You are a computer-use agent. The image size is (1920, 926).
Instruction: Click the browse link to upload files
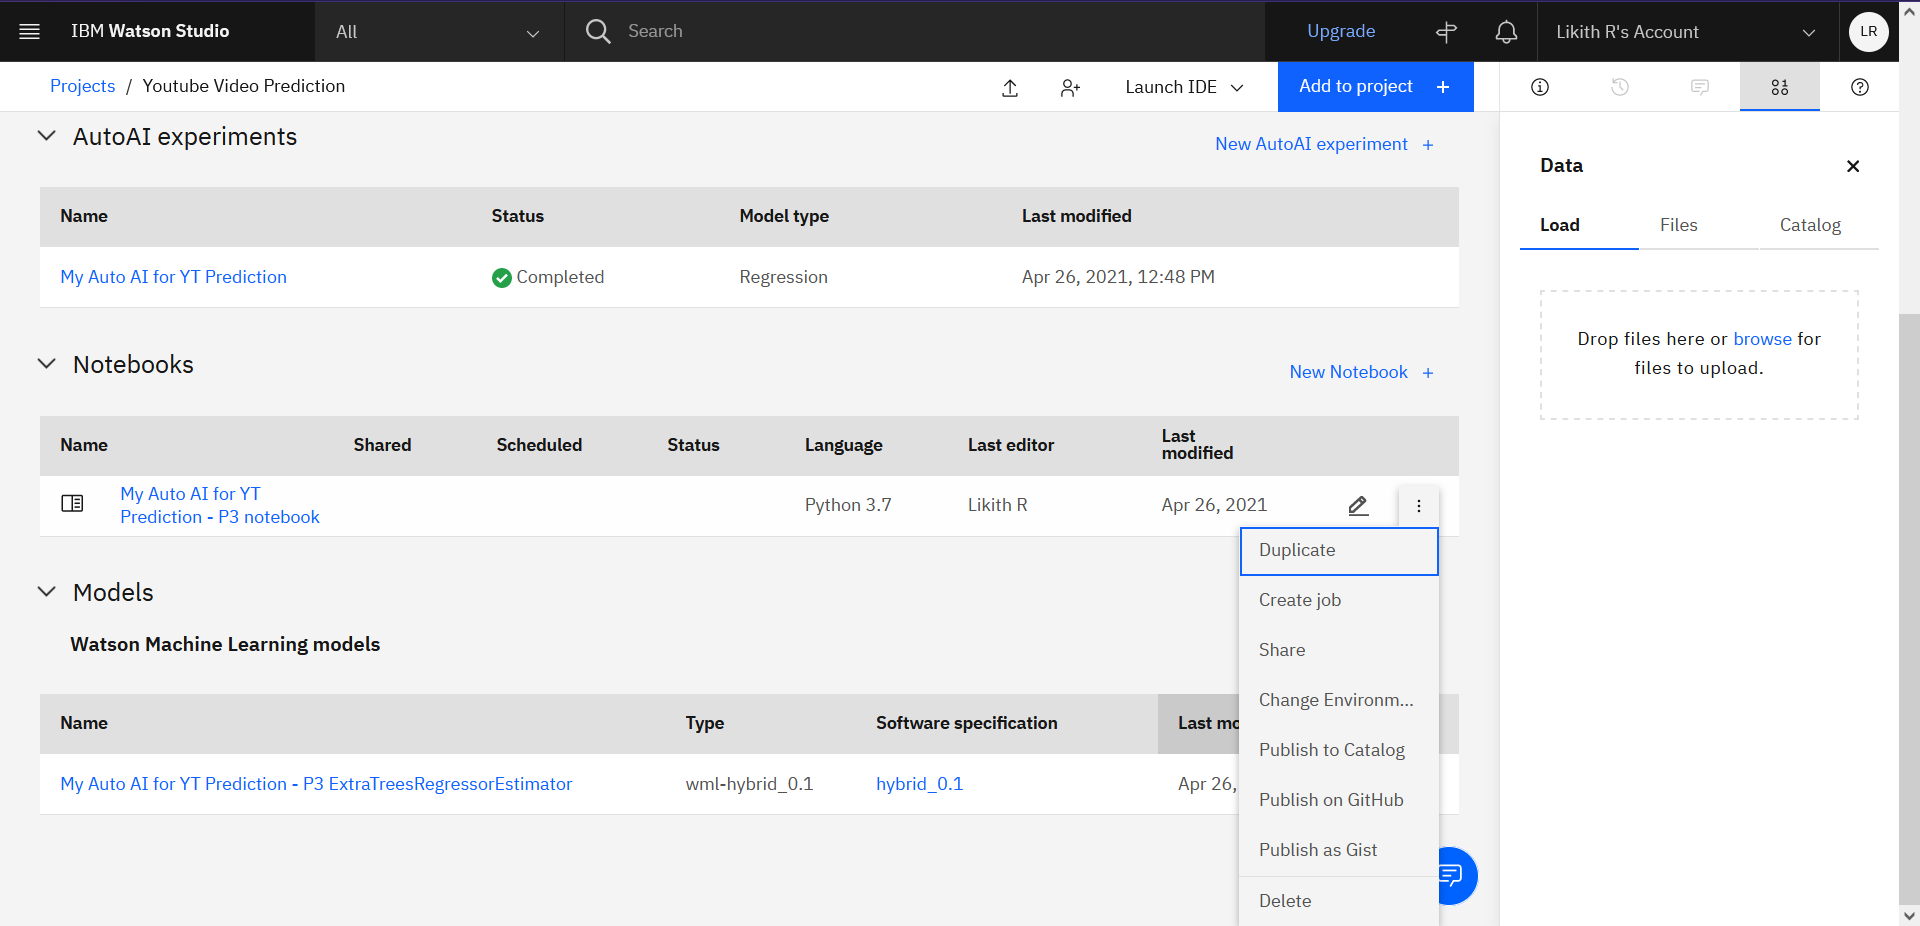[x=1762, y=339]
